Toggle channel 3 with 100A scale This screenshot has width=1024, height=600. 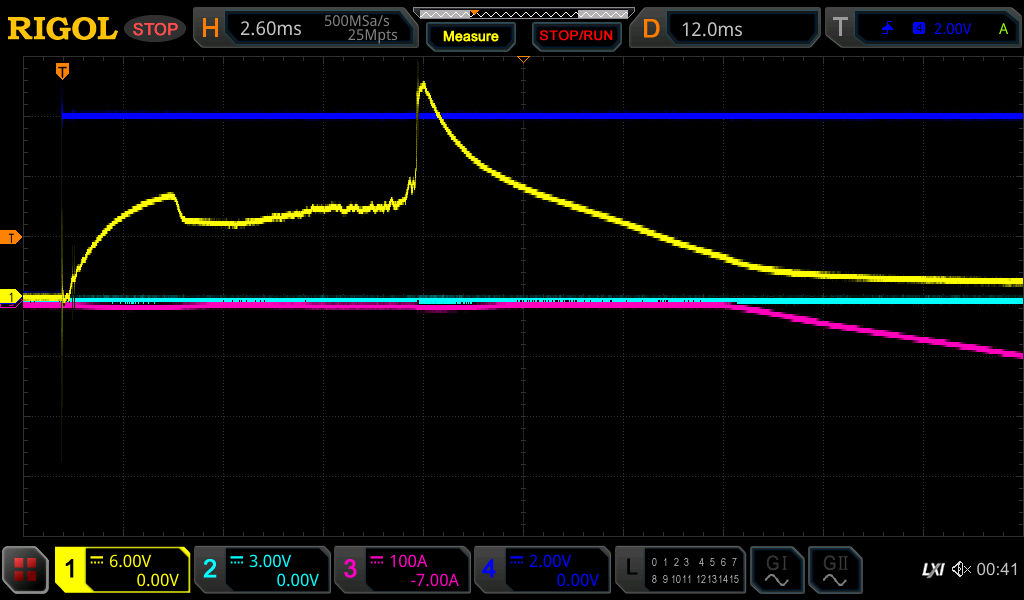click(x=401, y=570)
